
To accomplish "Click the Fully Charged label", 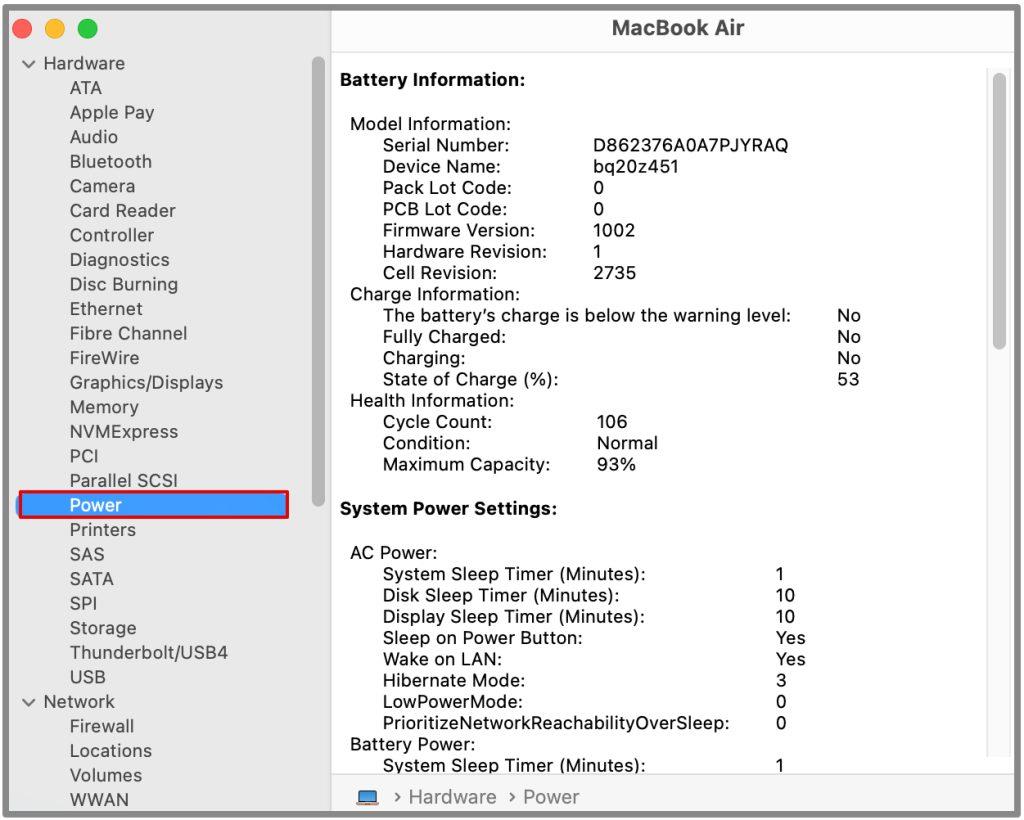I will (444, 337).
